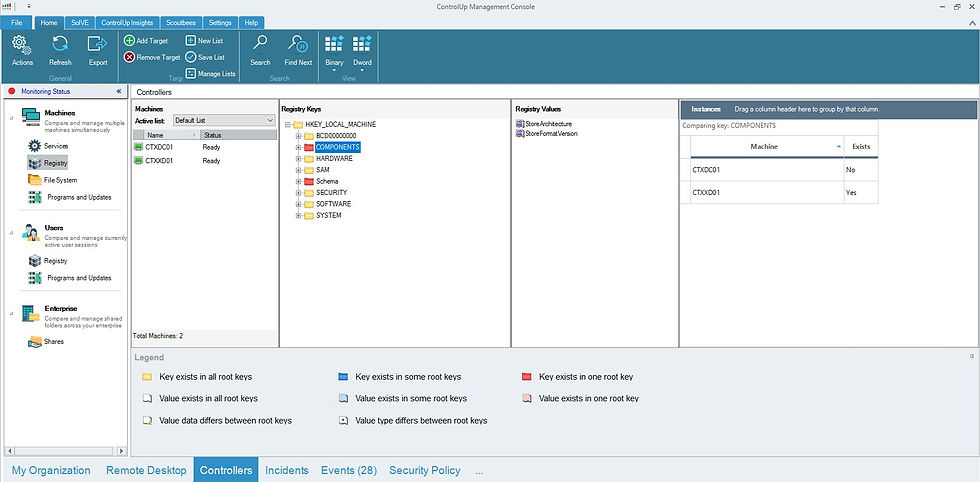
Task: Open the Security Policy bottom tab
Action: (425, 471)
